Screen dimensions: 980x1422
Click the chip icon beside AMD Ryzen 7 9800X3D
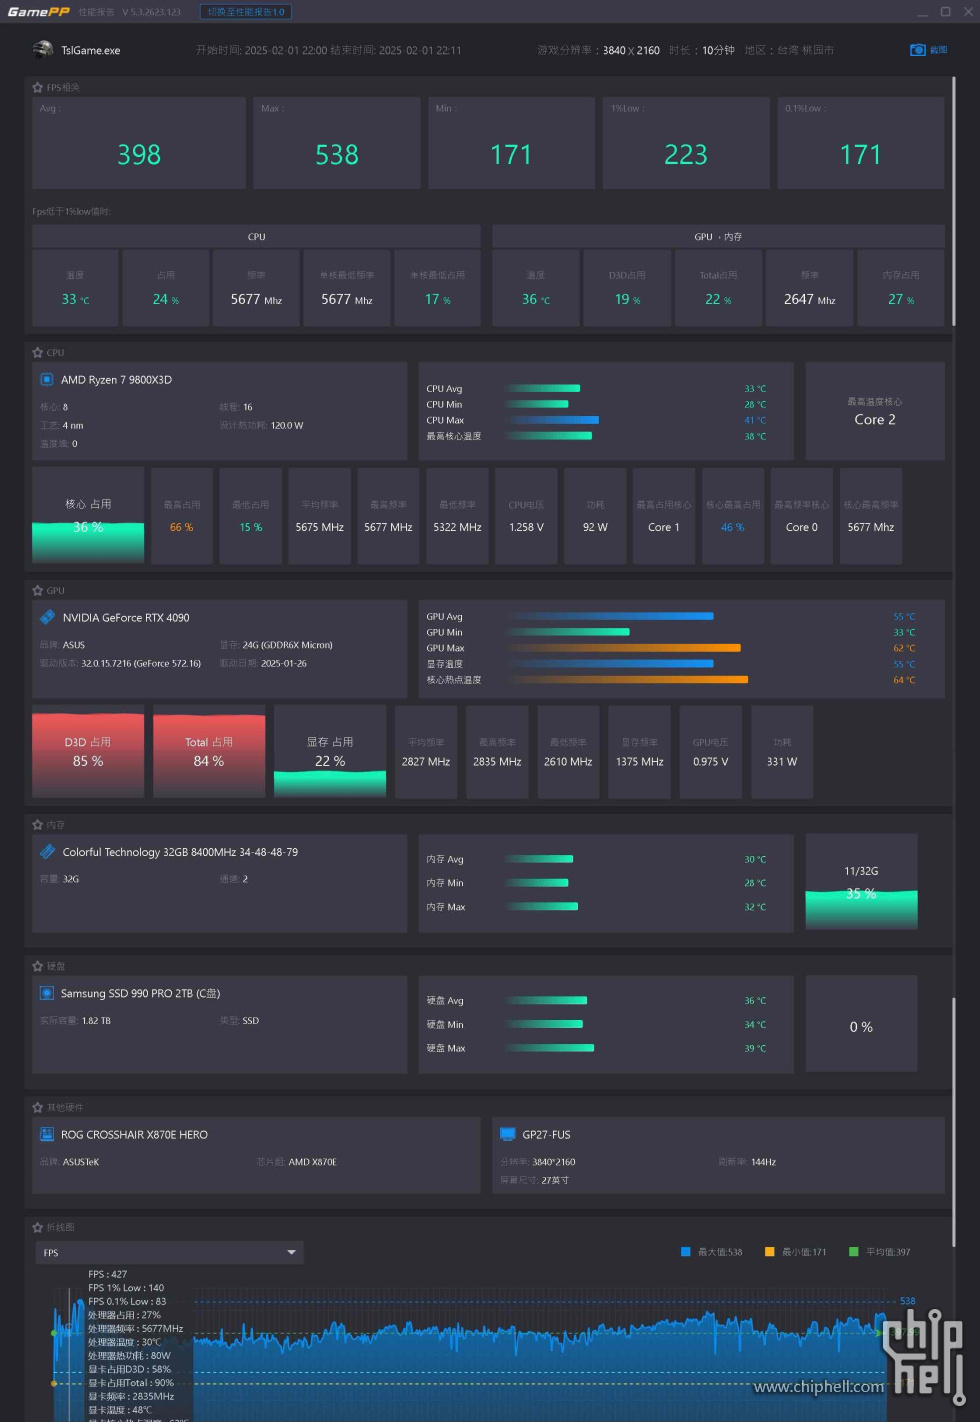pyautogui.click(x=47, y=380)
